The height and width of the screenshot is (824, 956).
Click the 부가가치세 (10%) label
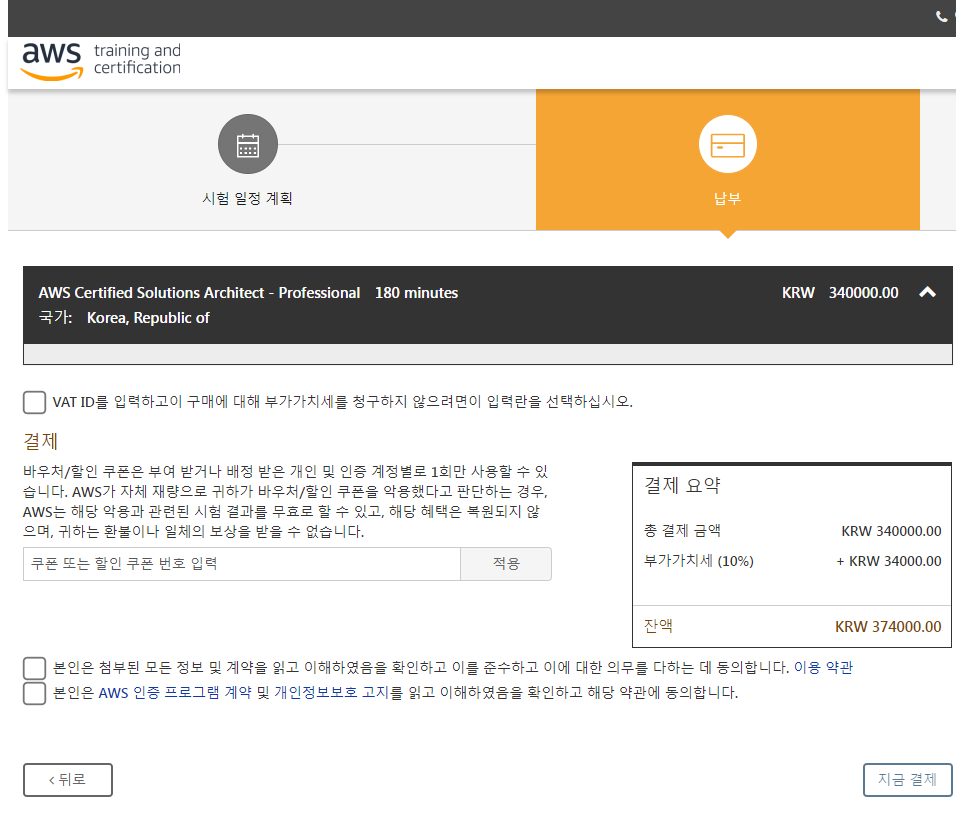(699, 561)
